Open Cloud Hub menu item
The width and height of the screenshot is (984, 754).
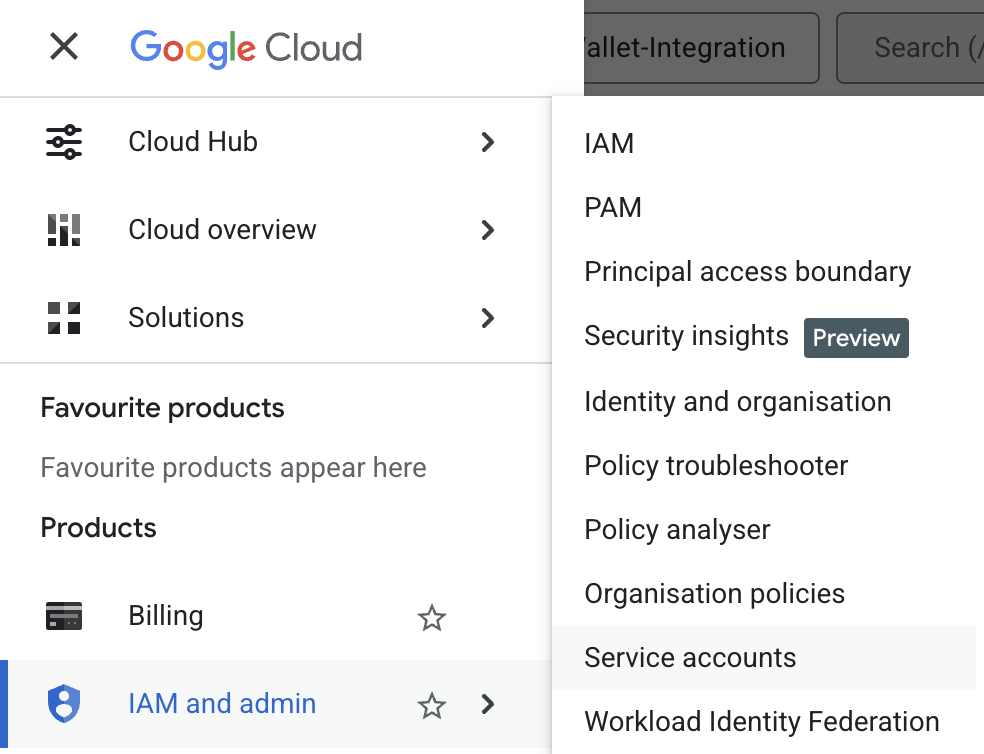coord(275,142)
